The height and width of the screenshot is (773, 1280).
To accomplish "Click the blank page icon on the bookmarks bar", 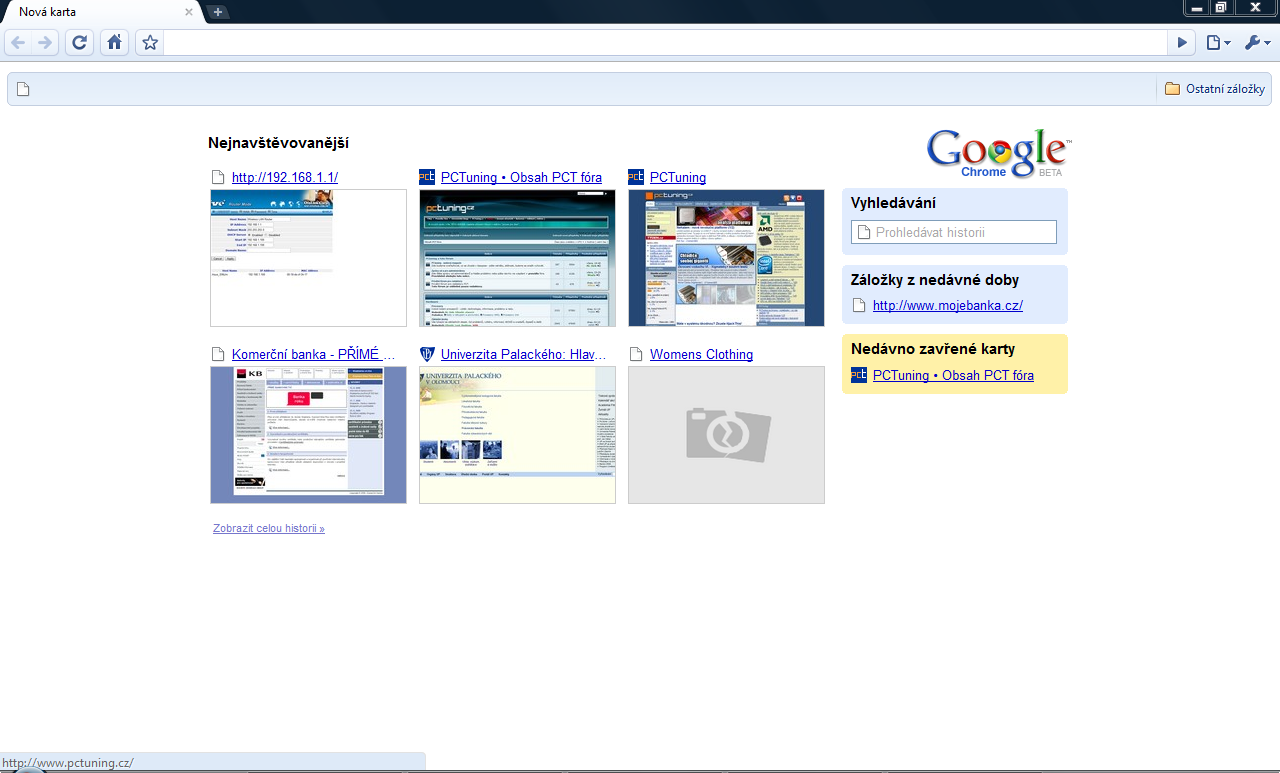I will tap(23, 89).
